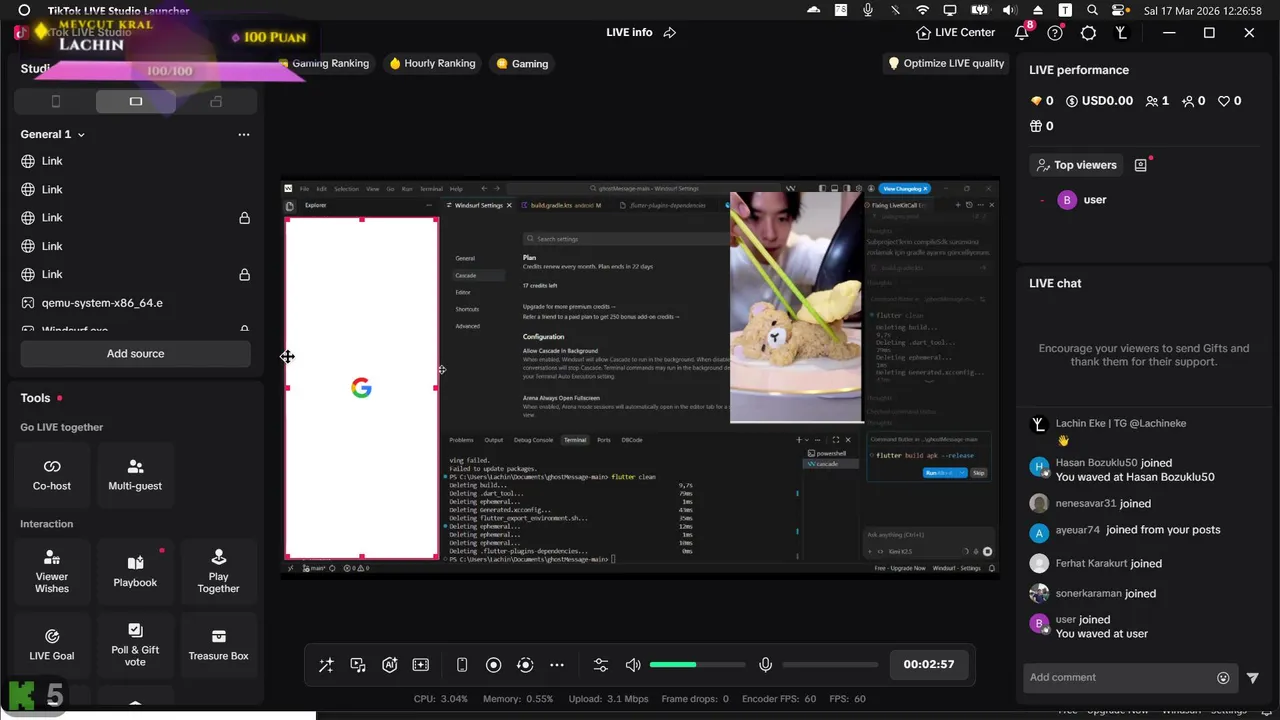
Task: Open the media and music tool icon
Action: point(358,665)
